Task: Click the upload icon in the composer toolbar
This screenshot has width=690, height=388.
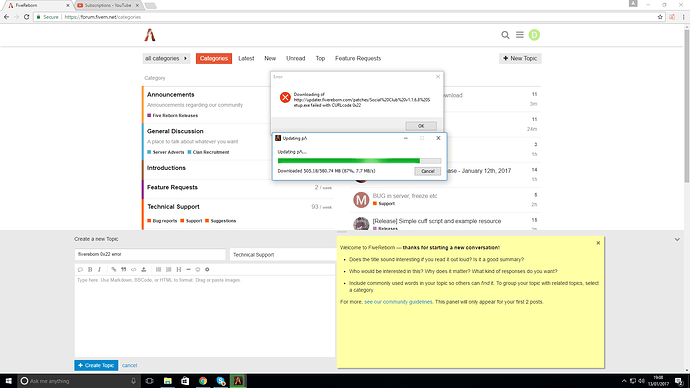Action: tap(143, 269)
